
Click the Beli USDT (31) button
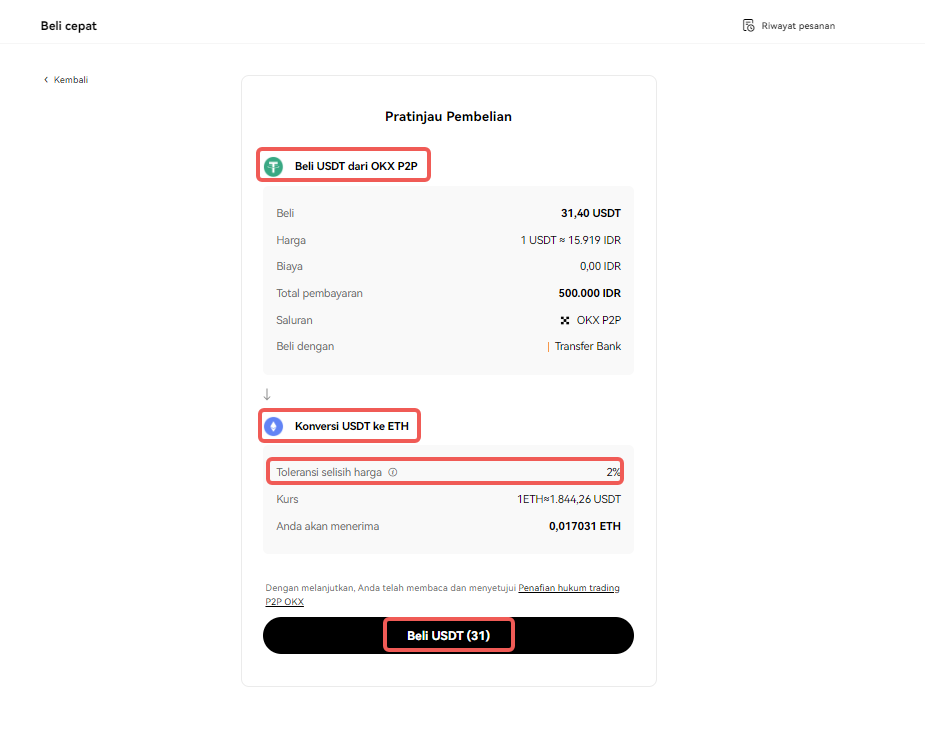pos(448,635)
